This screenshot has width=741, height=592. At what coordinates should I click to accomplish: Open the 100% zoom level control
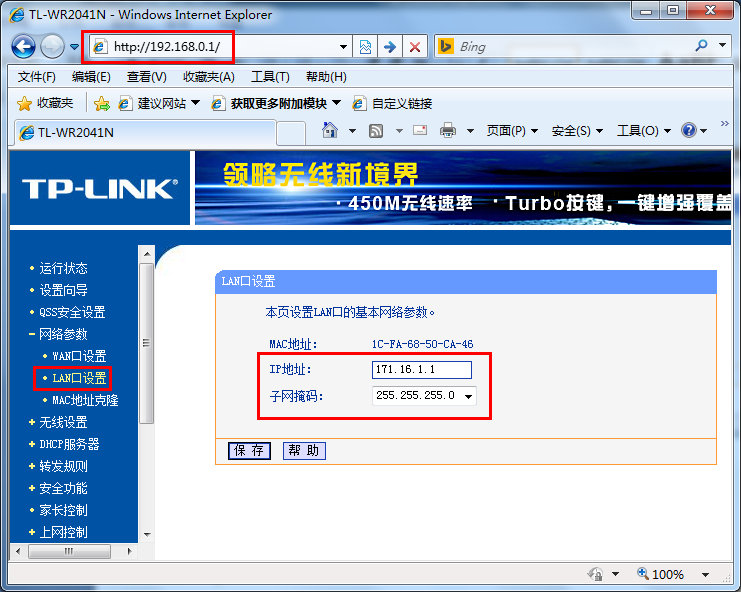click(673, 574)
